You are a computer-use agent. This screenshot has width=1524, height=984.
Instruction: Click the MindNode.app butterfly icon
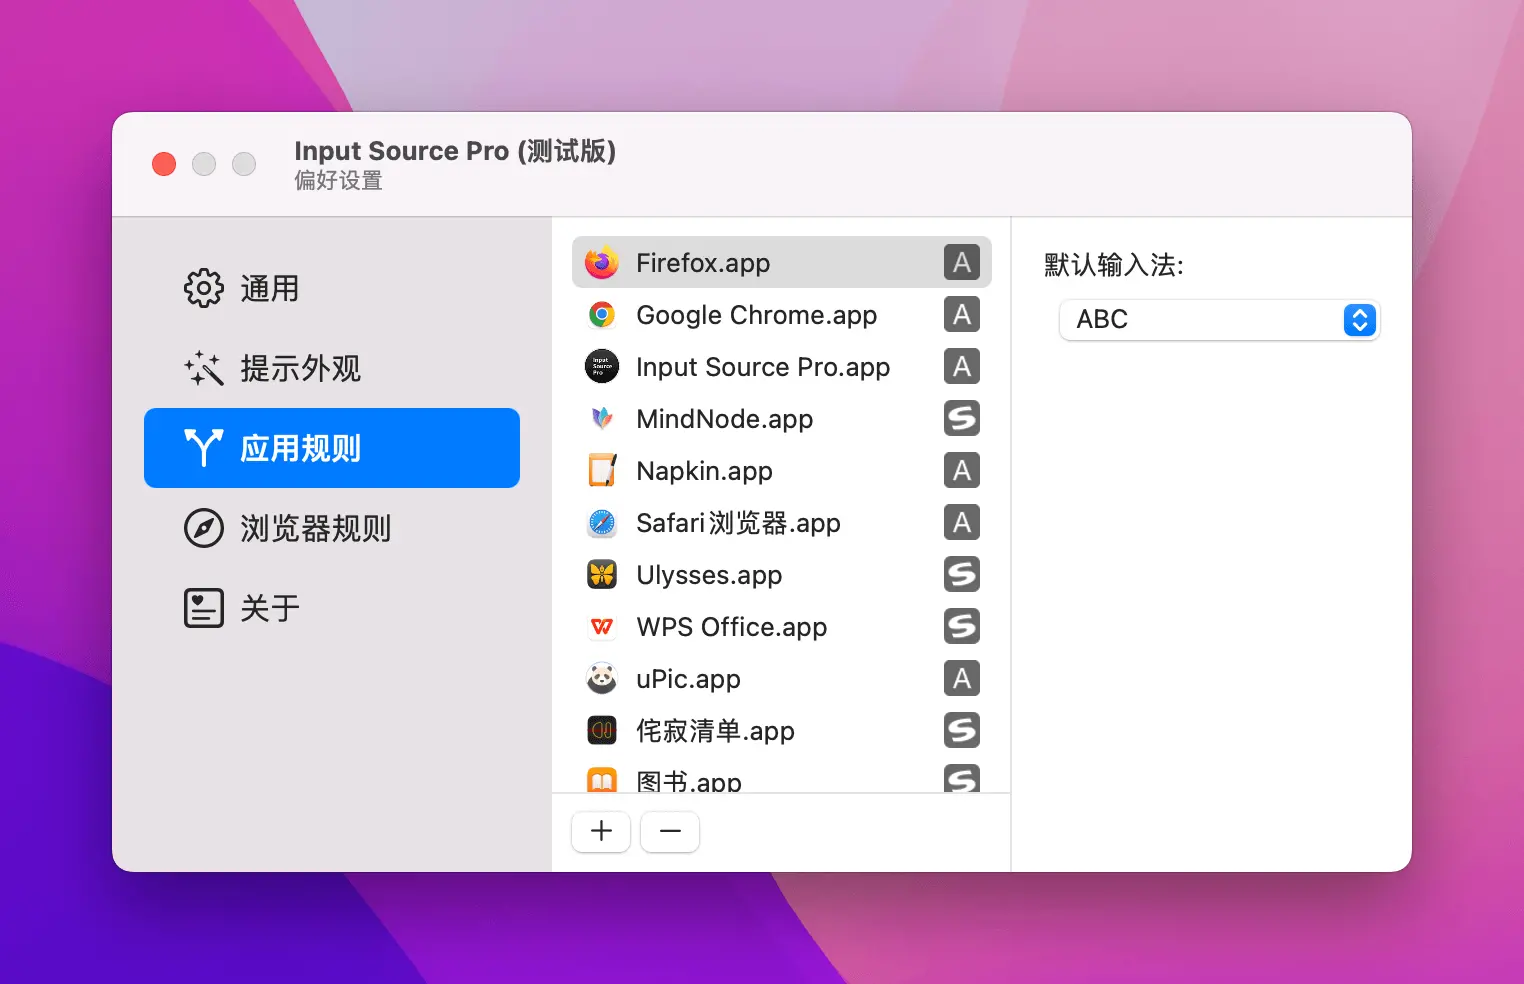point(601,418)
